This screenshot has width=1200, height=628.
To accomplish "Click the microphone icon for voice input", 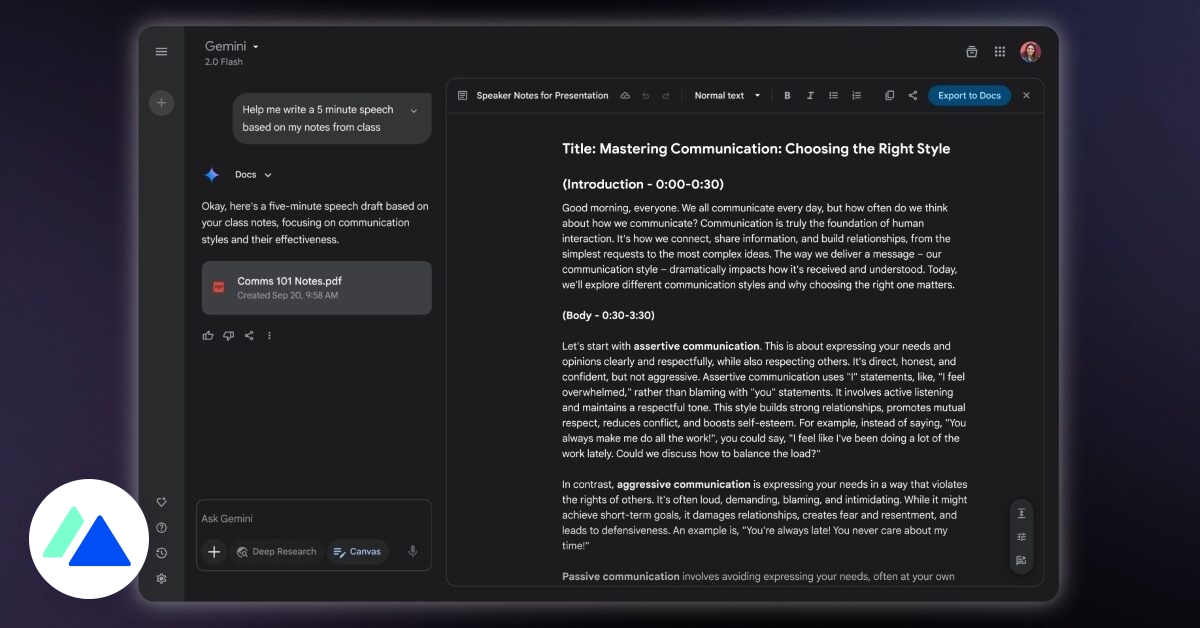I will [x=412, y=551].
